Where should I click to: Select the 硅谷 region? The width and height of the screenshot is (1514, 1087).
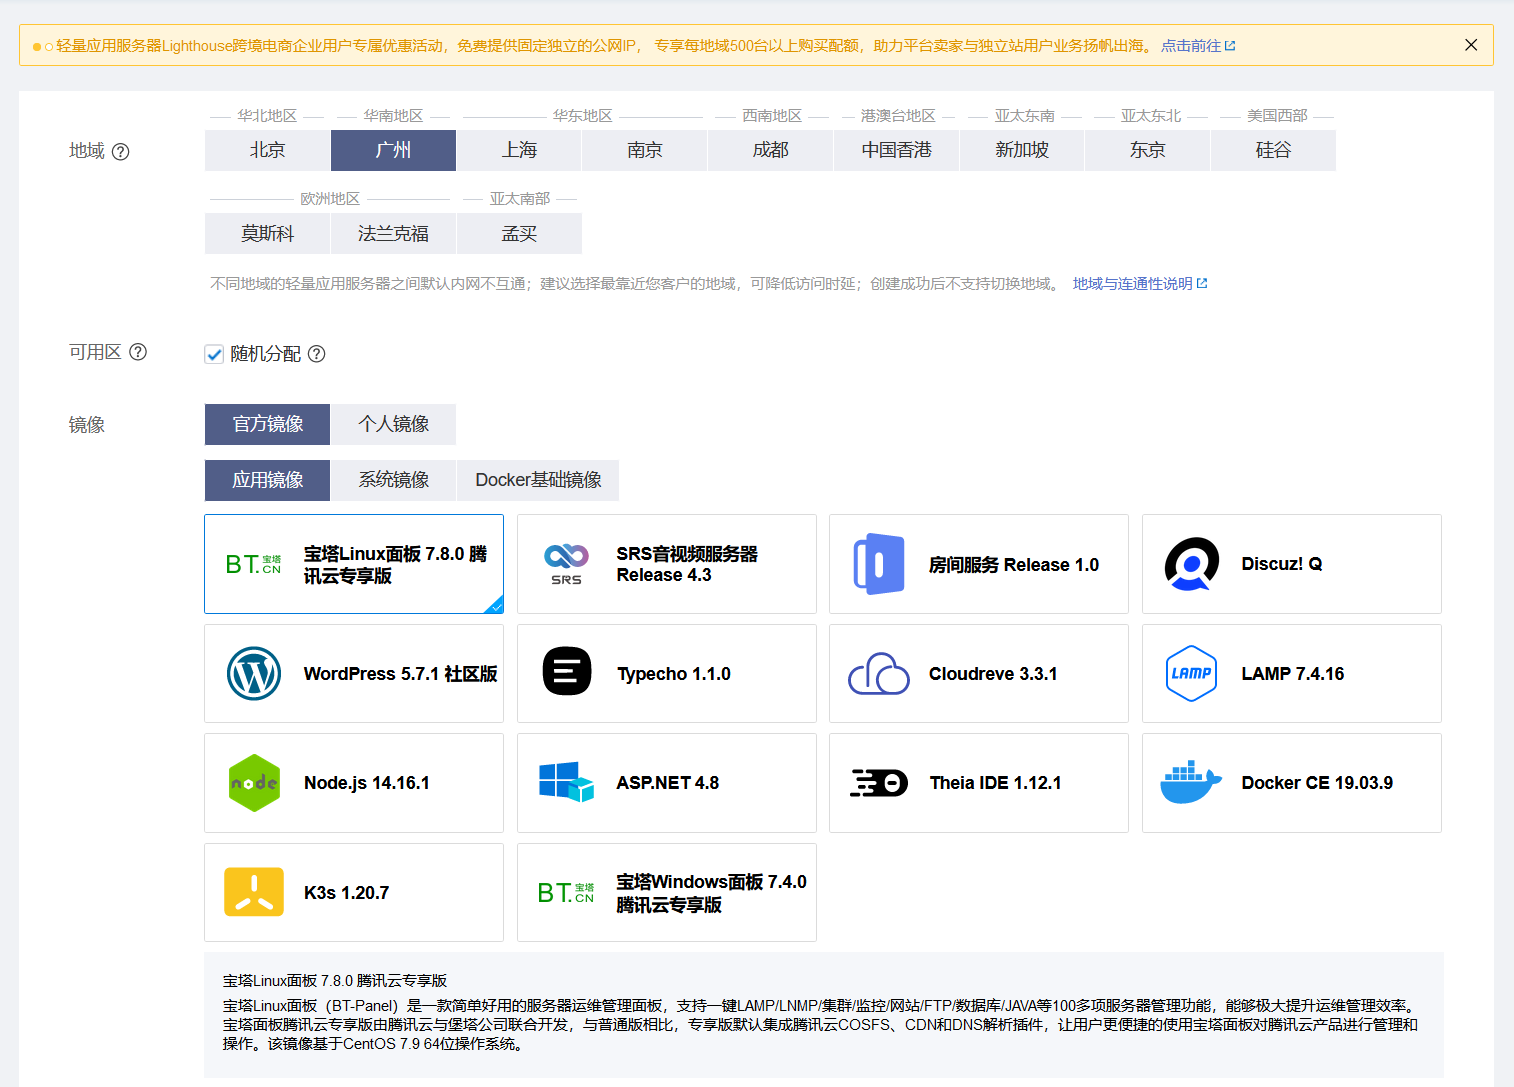pyautogui.click(x=1274, y=150)
